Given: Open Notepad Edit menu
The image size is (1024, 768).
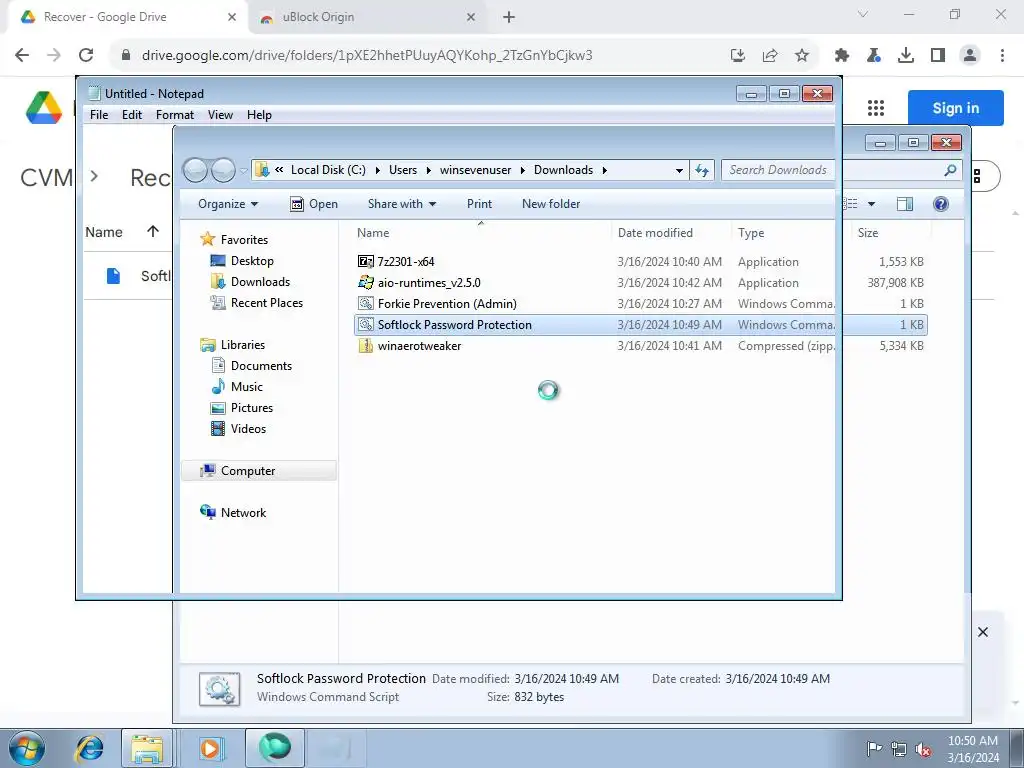Looking at the screenshot, I should (x=132, y=115).
